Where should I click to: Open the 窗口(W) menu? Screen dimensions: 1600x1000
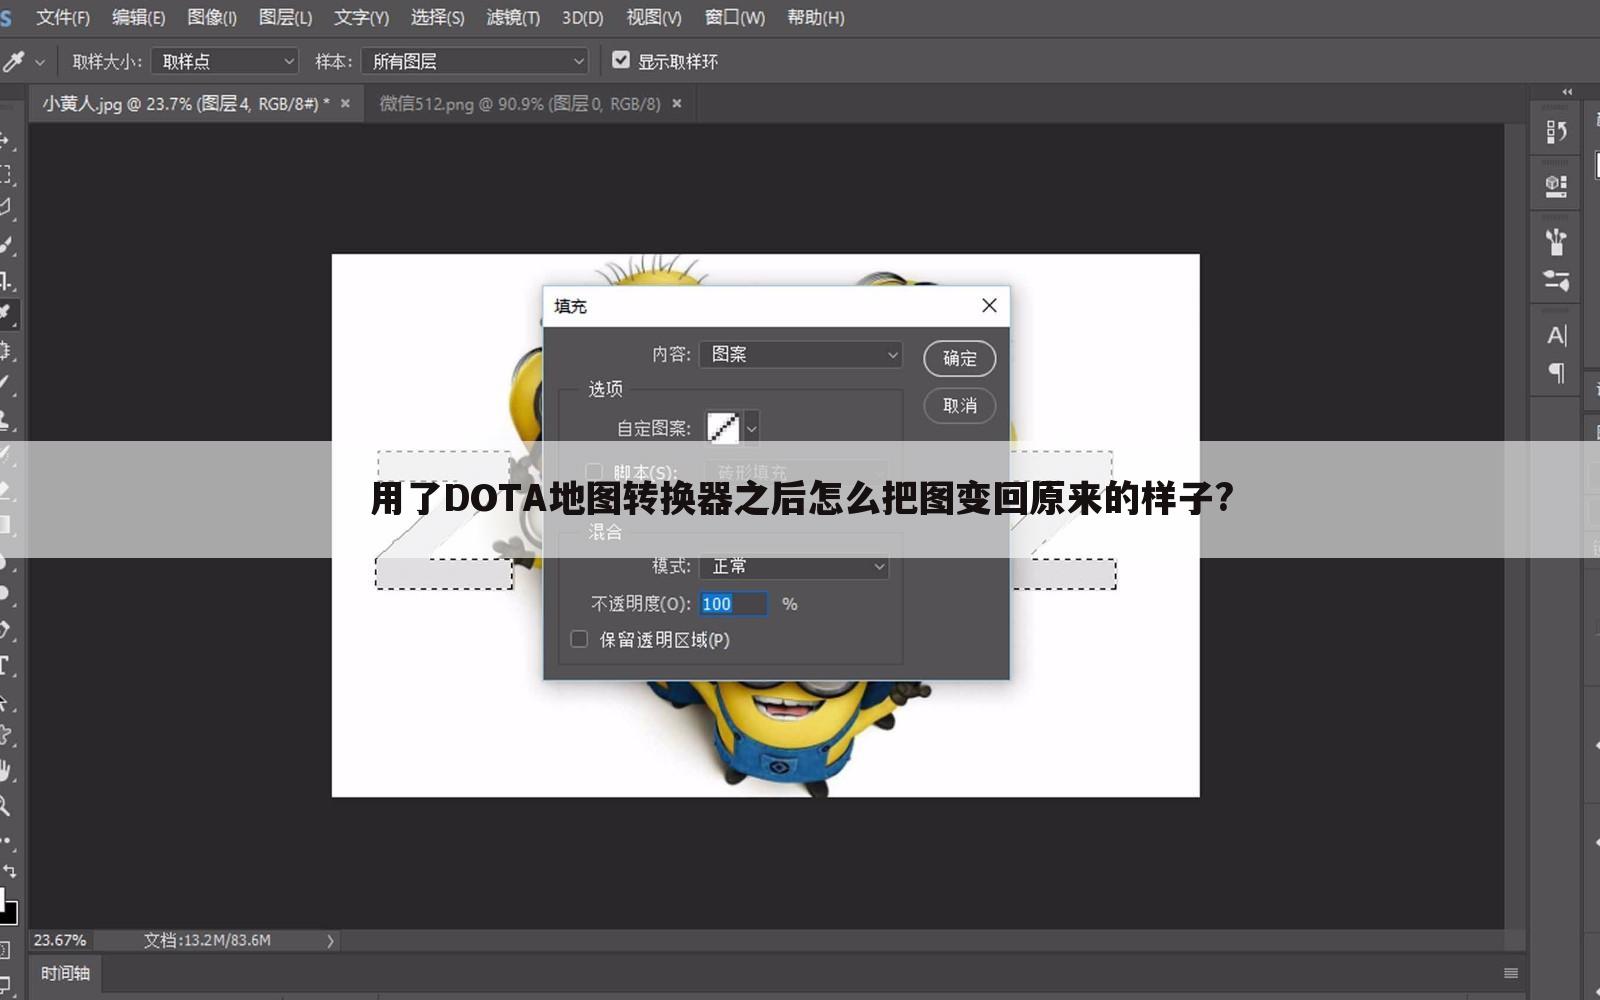click(735, 18)
